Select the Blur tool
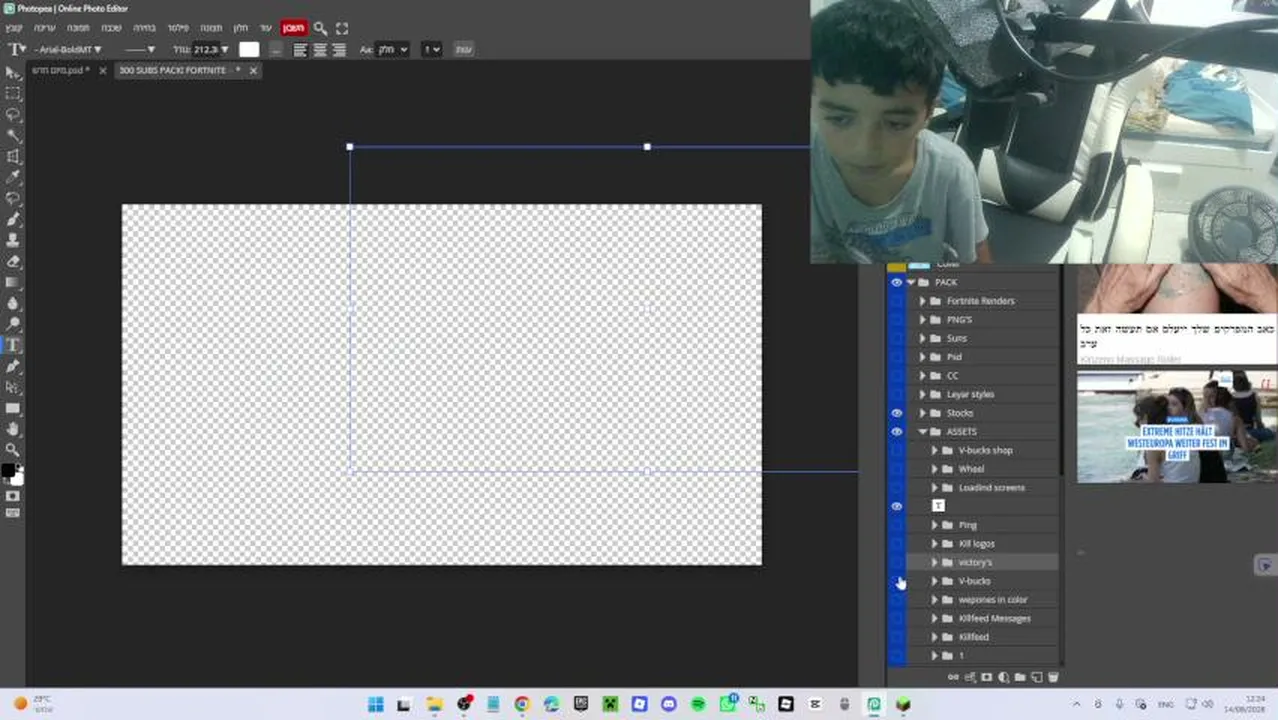This screenshot has width=1278, height=720. coord(13,304)
